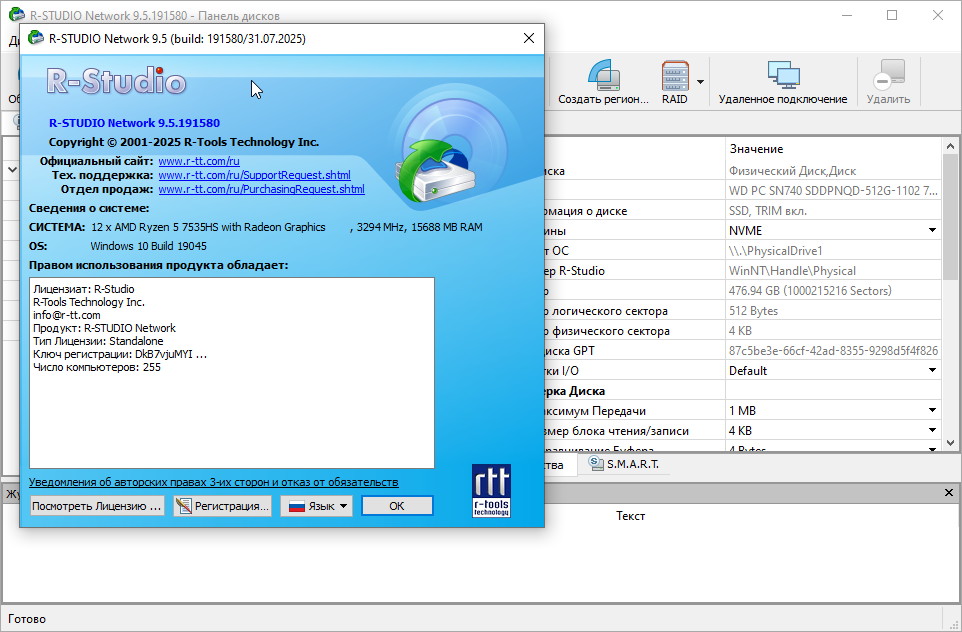This screenshot has height=632, width=962.
Task: Select the WinNT\Handle\Physical value
Action: [792, 271]
